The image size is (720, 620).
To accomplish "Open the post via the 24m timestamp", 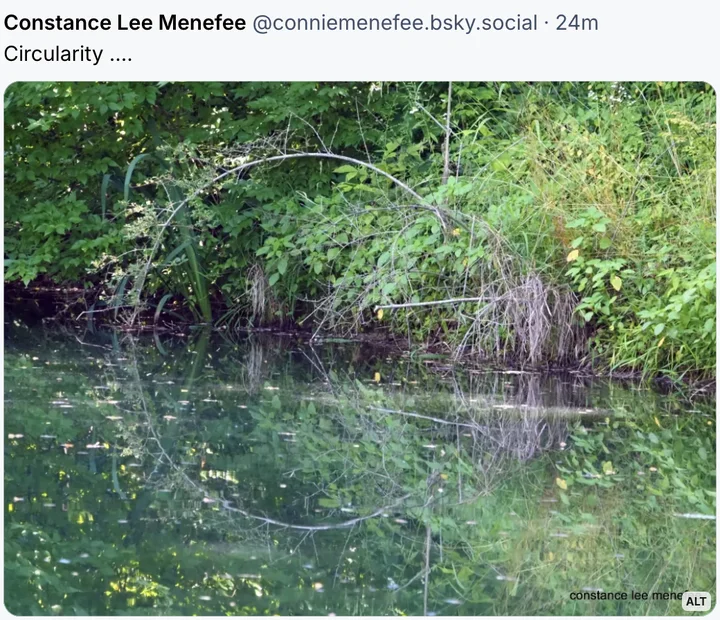I will [x=577, y=22].
